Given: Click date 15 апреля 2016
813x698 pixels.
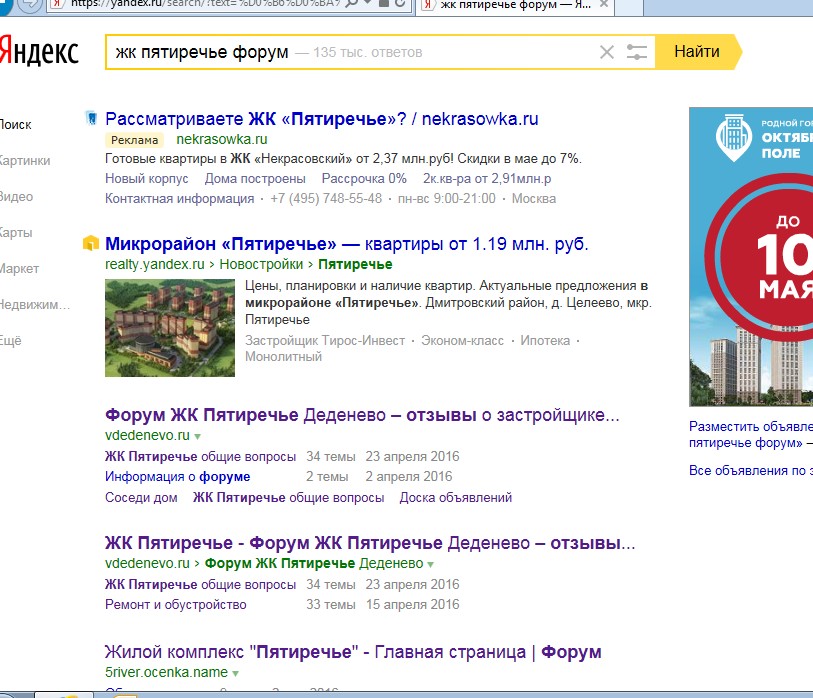Looking at the screenshot, I should 413,605.
